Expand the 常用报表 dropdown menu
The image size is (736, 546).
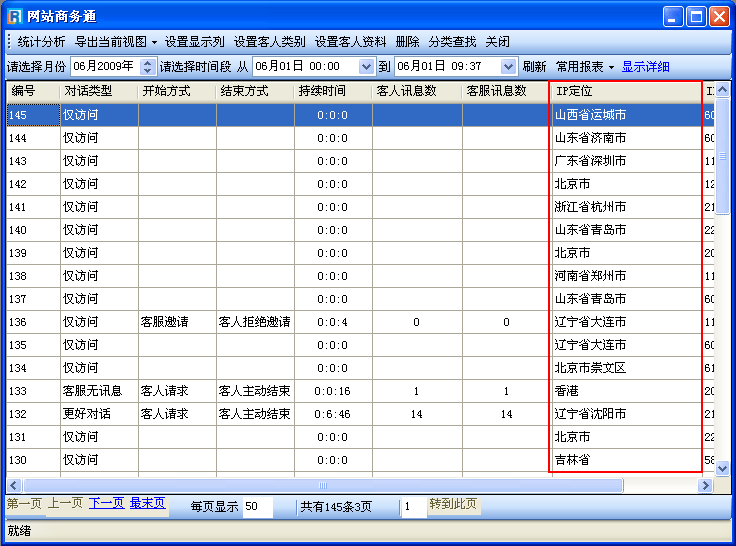[585, 67]
